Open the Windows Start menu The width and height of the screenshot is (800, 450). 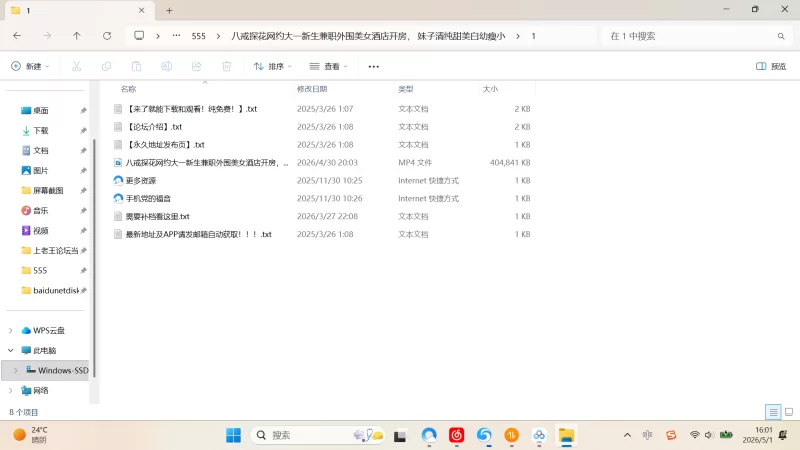click(x=233, y=435)
